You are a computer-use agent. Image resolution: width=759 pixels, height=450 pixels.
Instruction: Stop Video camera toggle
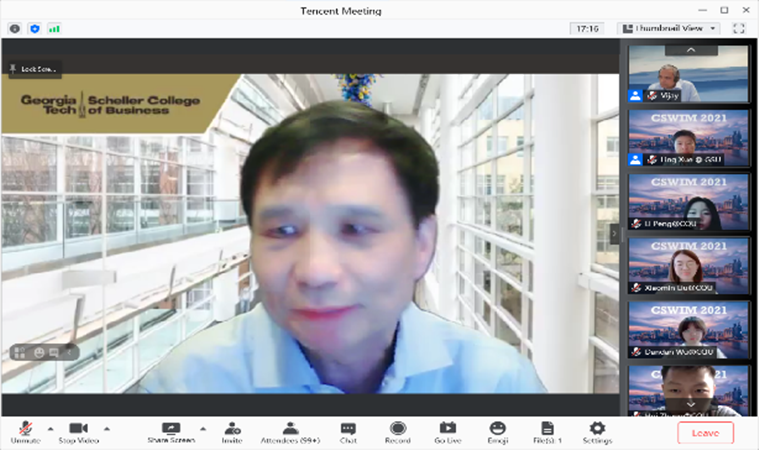click(78, 433)
